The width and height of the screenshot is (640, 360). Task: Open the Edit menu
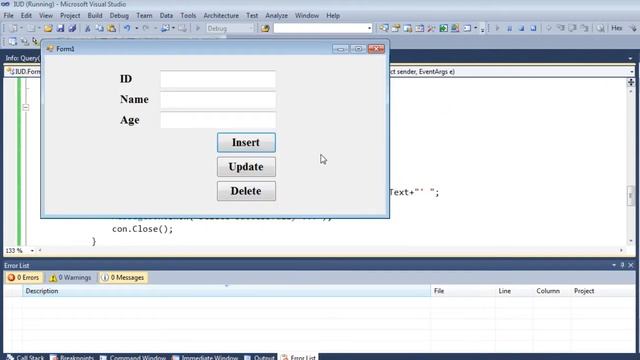tap(26, 16)
